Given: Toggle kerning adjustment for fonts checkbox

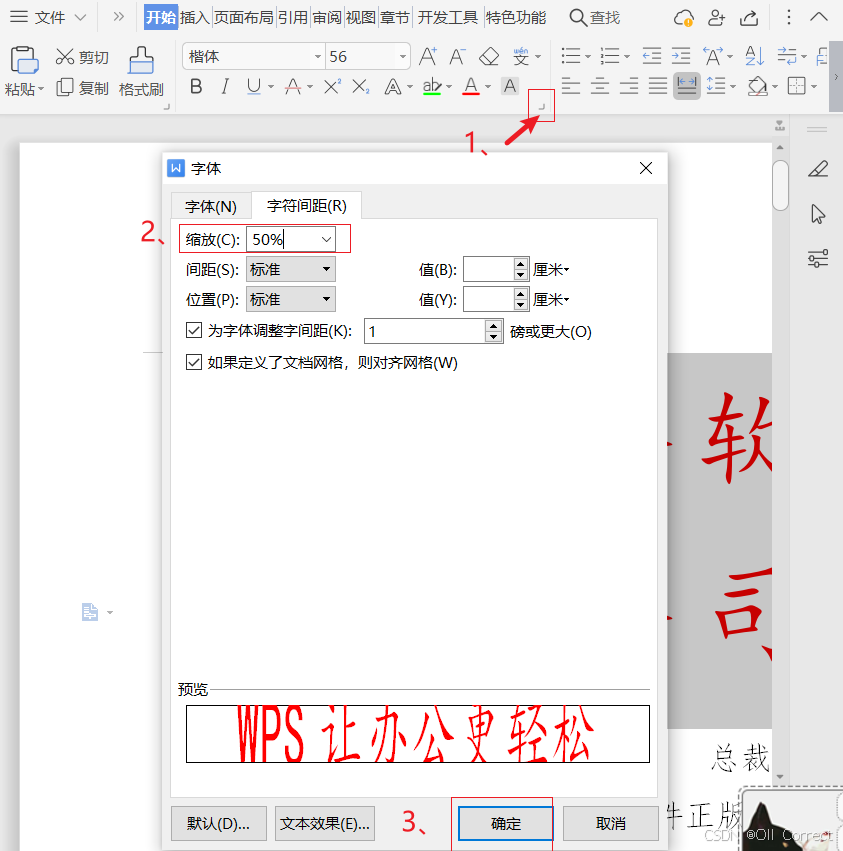Looking at the screenshot, I should [x=194, y=330].
